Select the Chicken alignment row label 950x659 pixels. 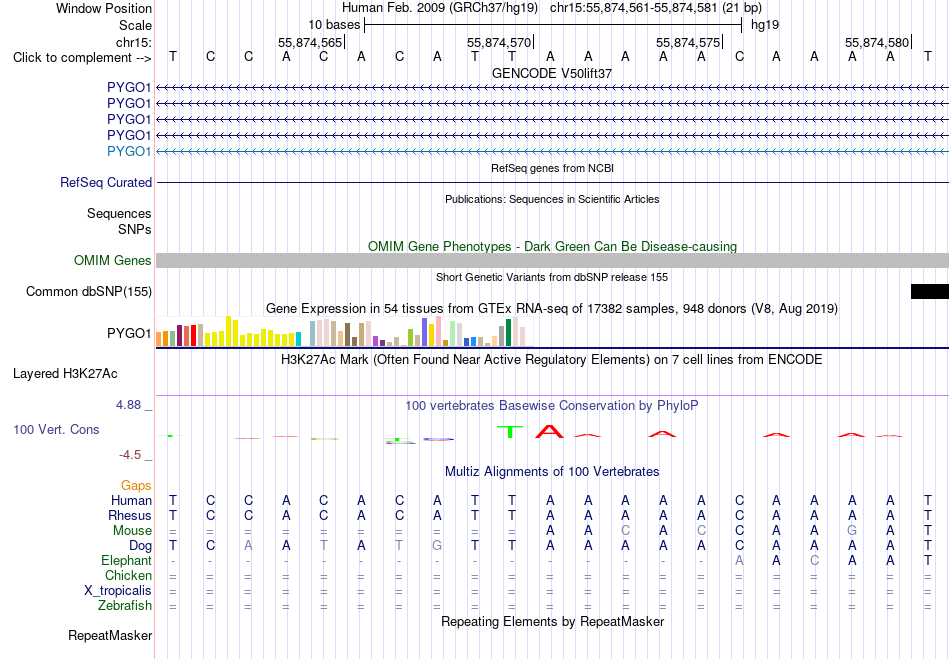pos(128,575)
